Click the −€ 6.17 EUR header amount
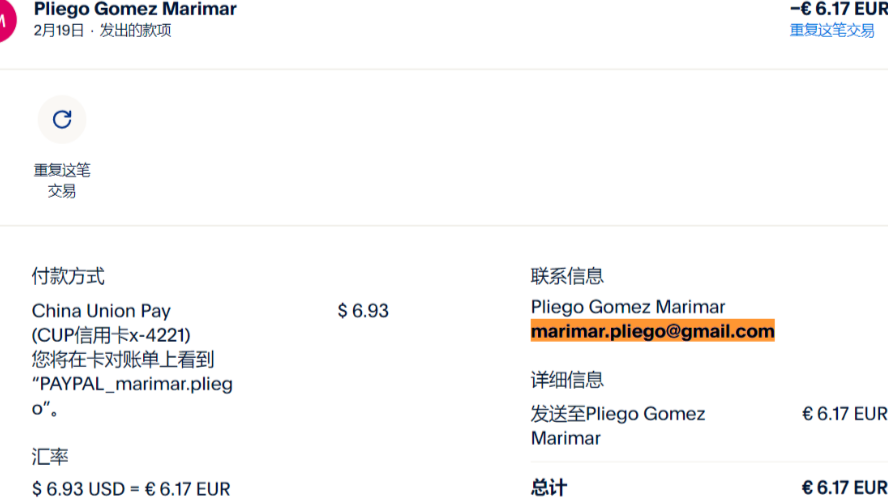The height and width of the screenshot is (500, 888). coord(838,9)
